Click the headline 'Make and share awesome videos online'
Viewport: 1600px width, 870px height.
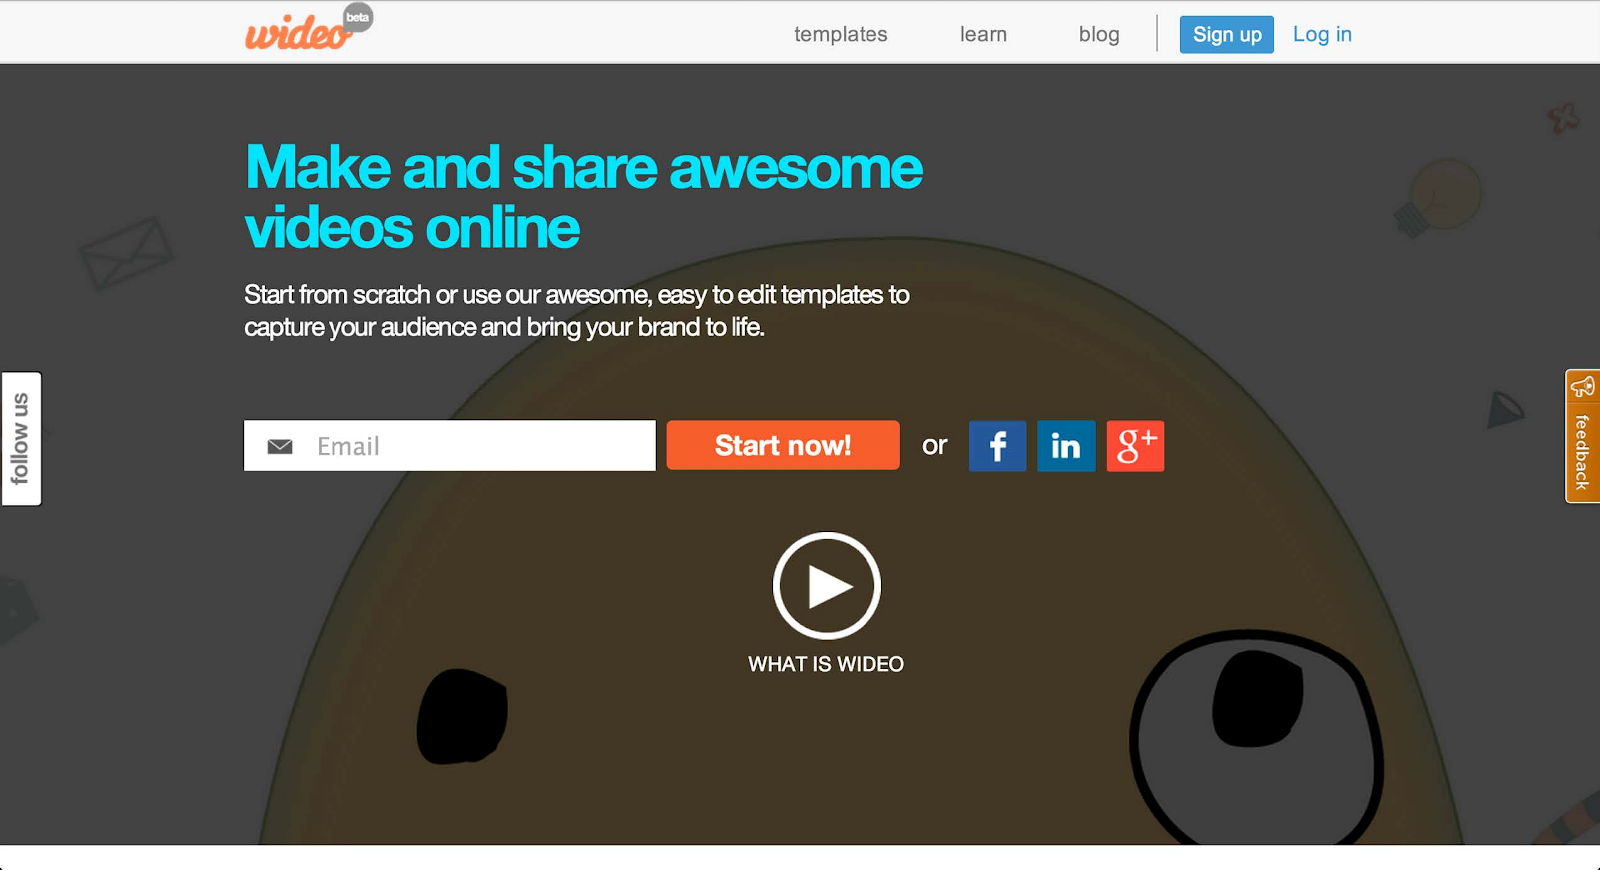click(584, 197)
